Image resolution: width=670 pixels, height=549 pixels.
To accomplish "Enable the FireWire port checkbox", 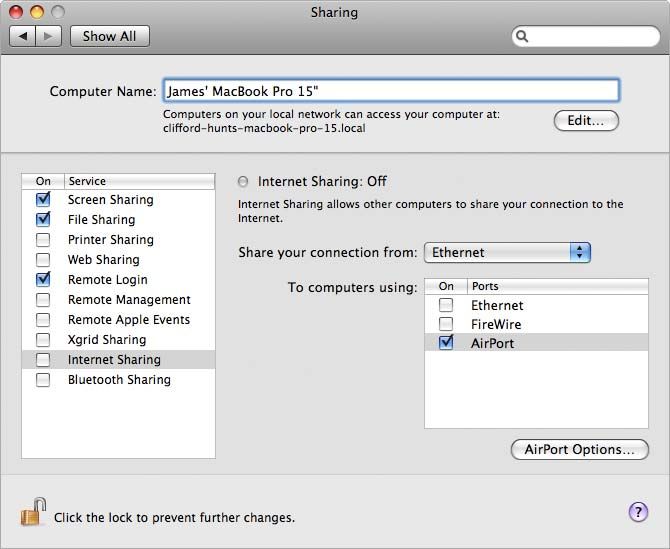I will click(446, 324).
